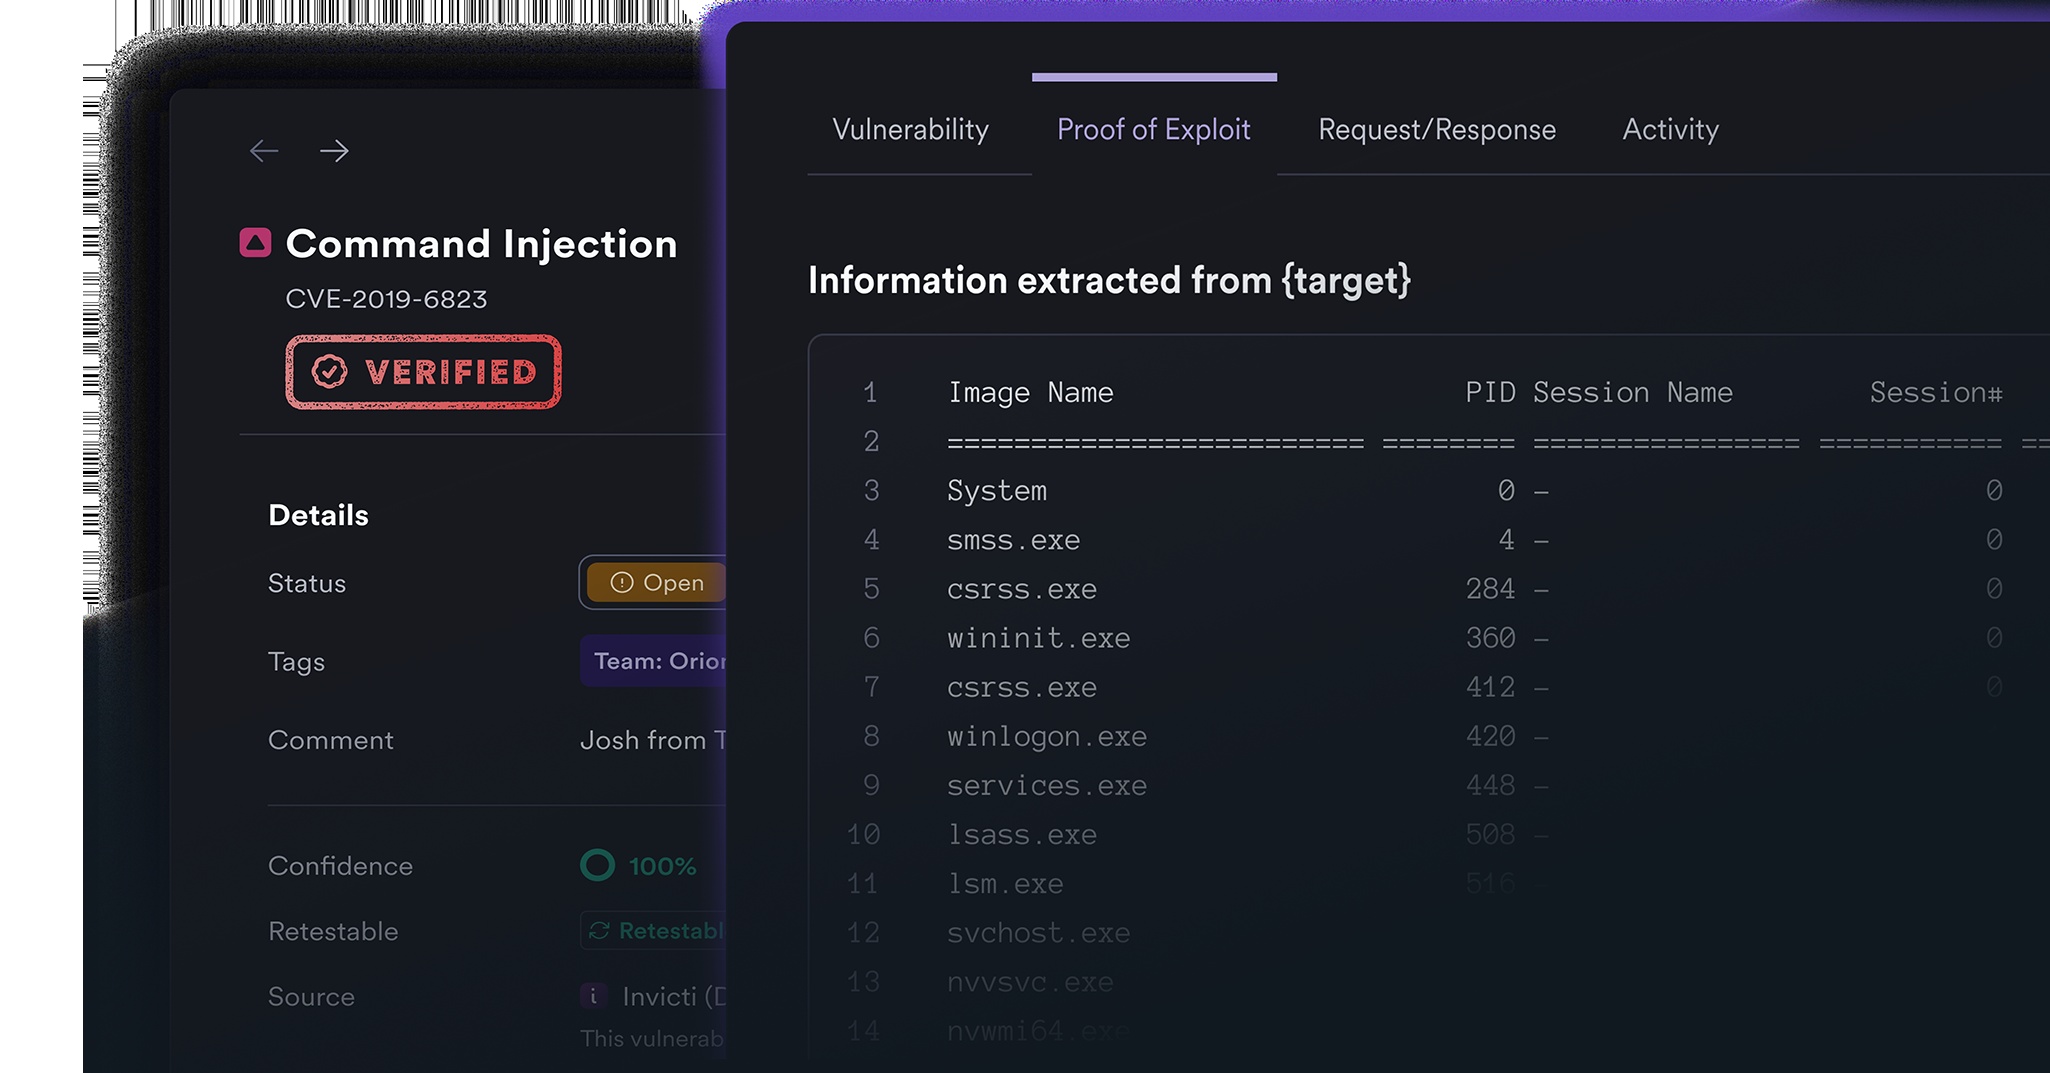Image resolution: width=2050 pixels, height=1073 pixels.
Task: Click the 100% confidence value
Action: (662, 866)
